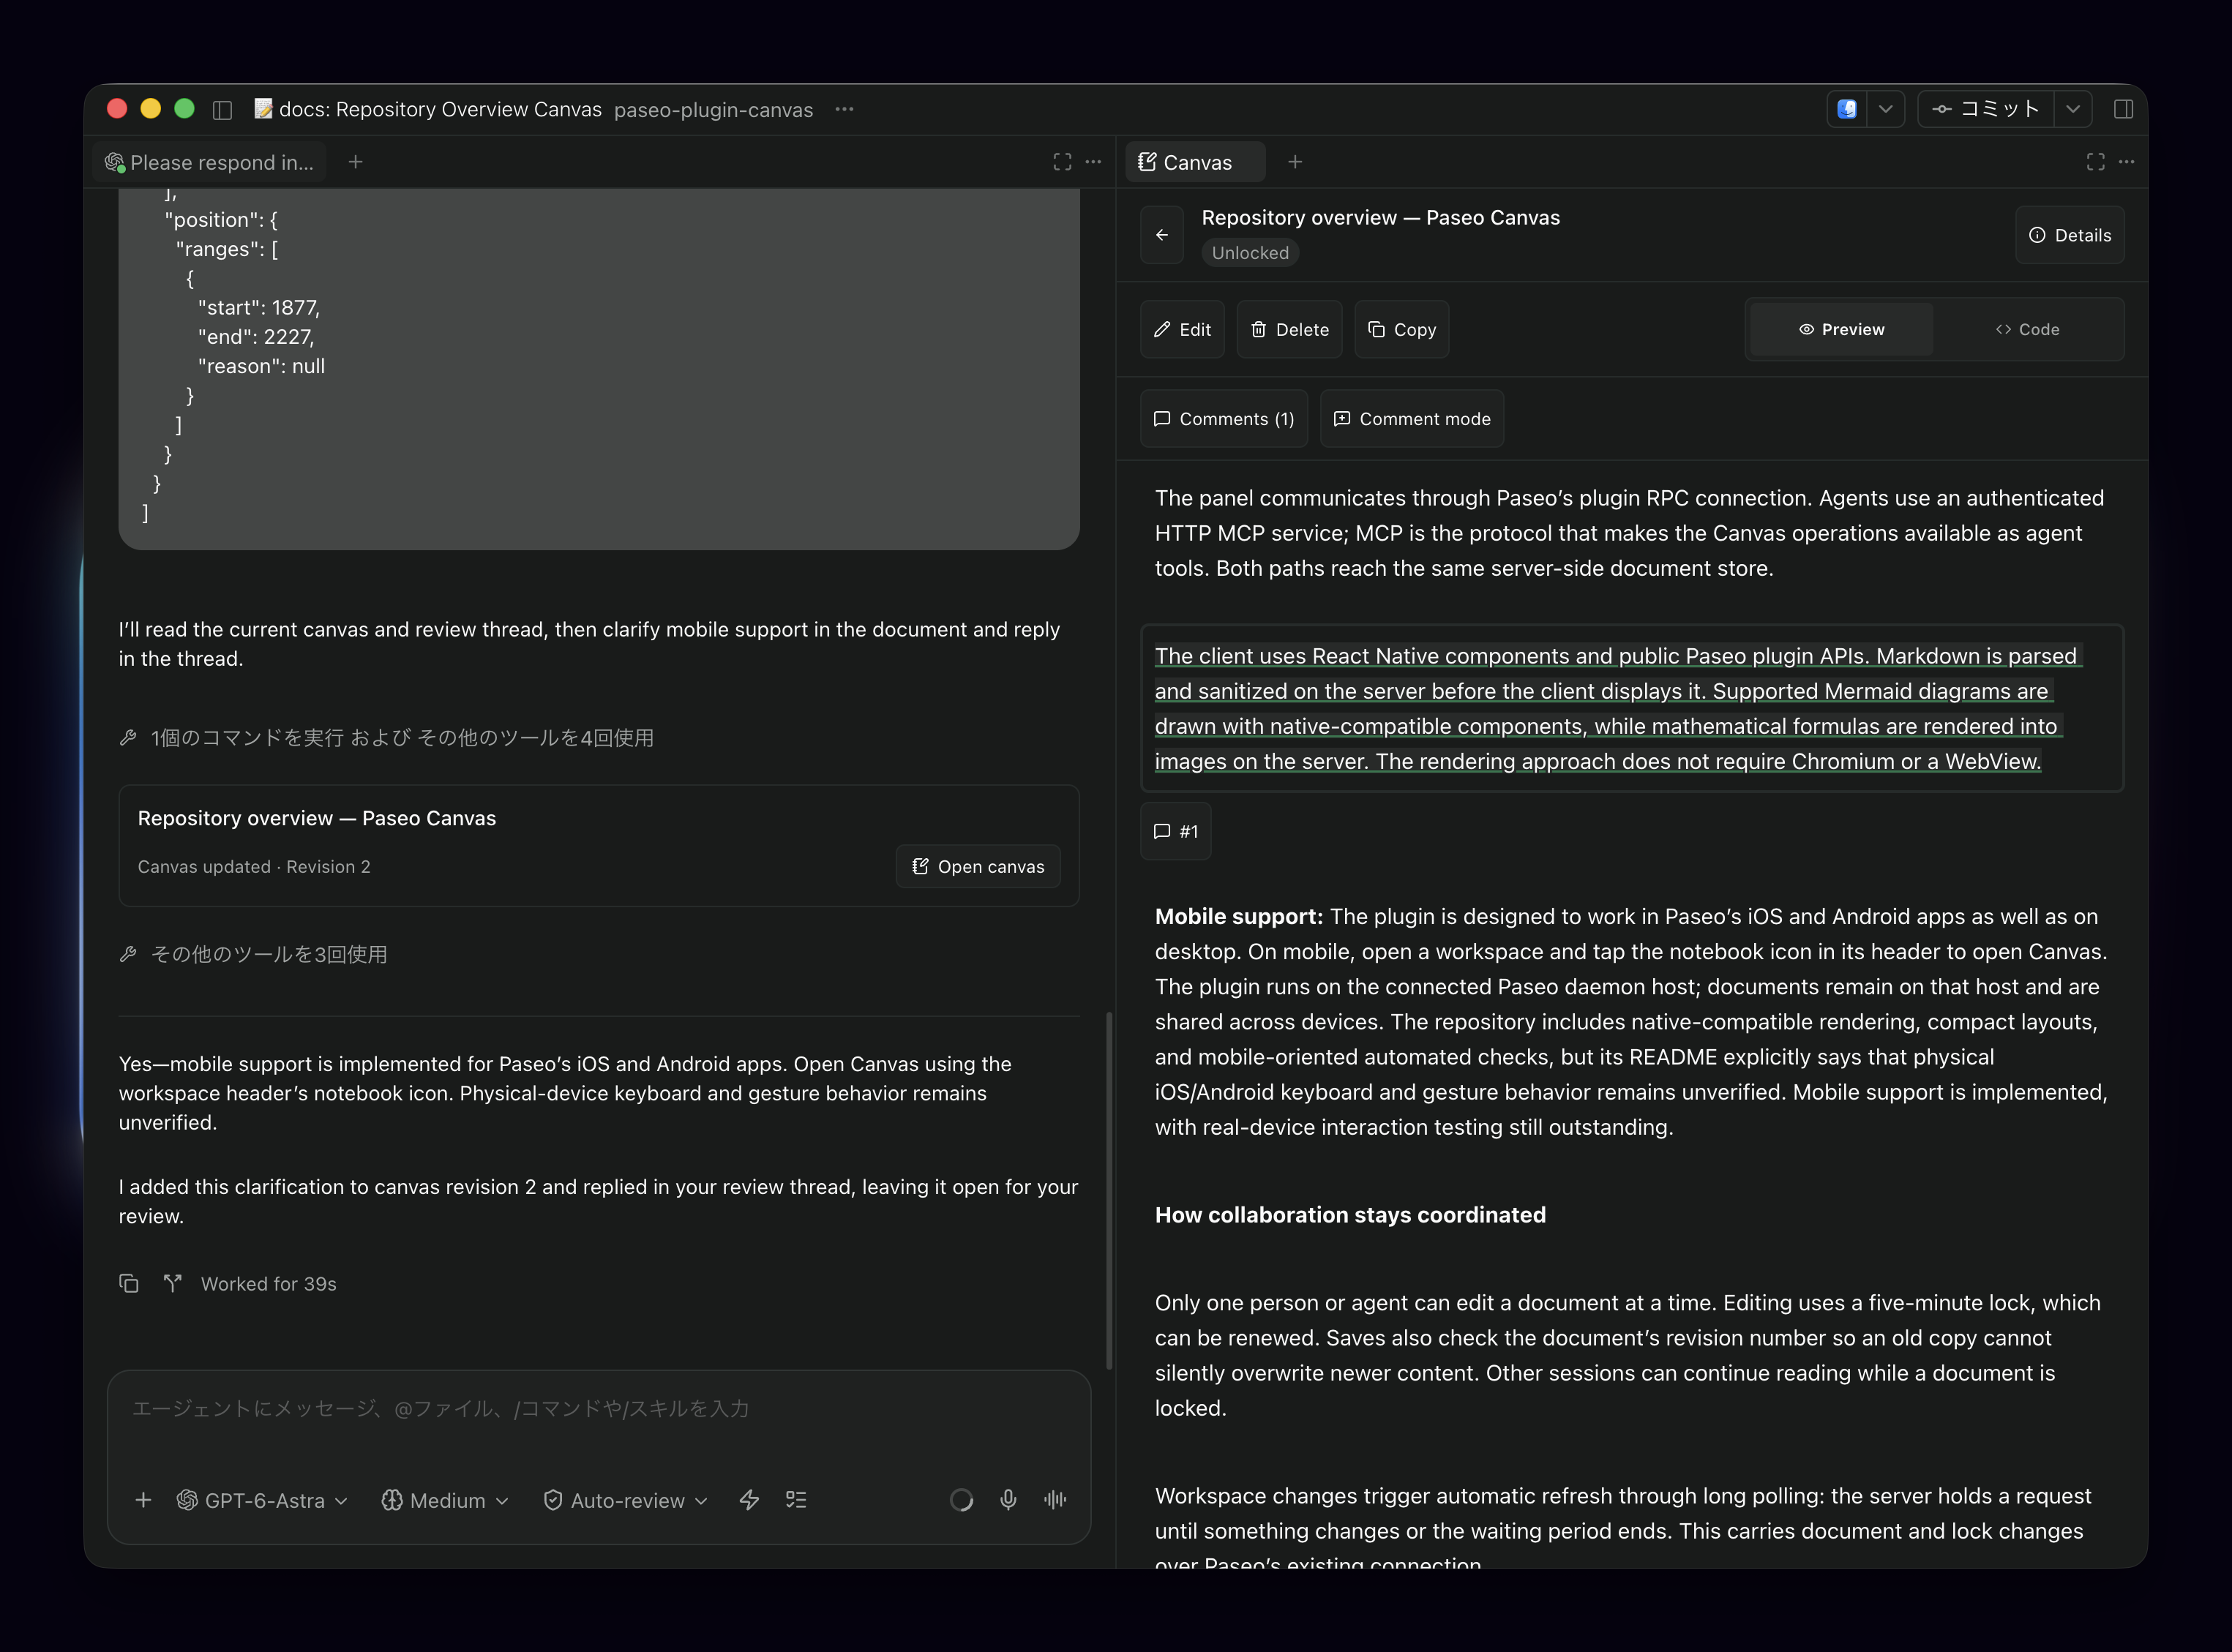The image size is (2232, 1652).
Task: Start dictation with the microphone icon
Action: pos(1008,1500)
